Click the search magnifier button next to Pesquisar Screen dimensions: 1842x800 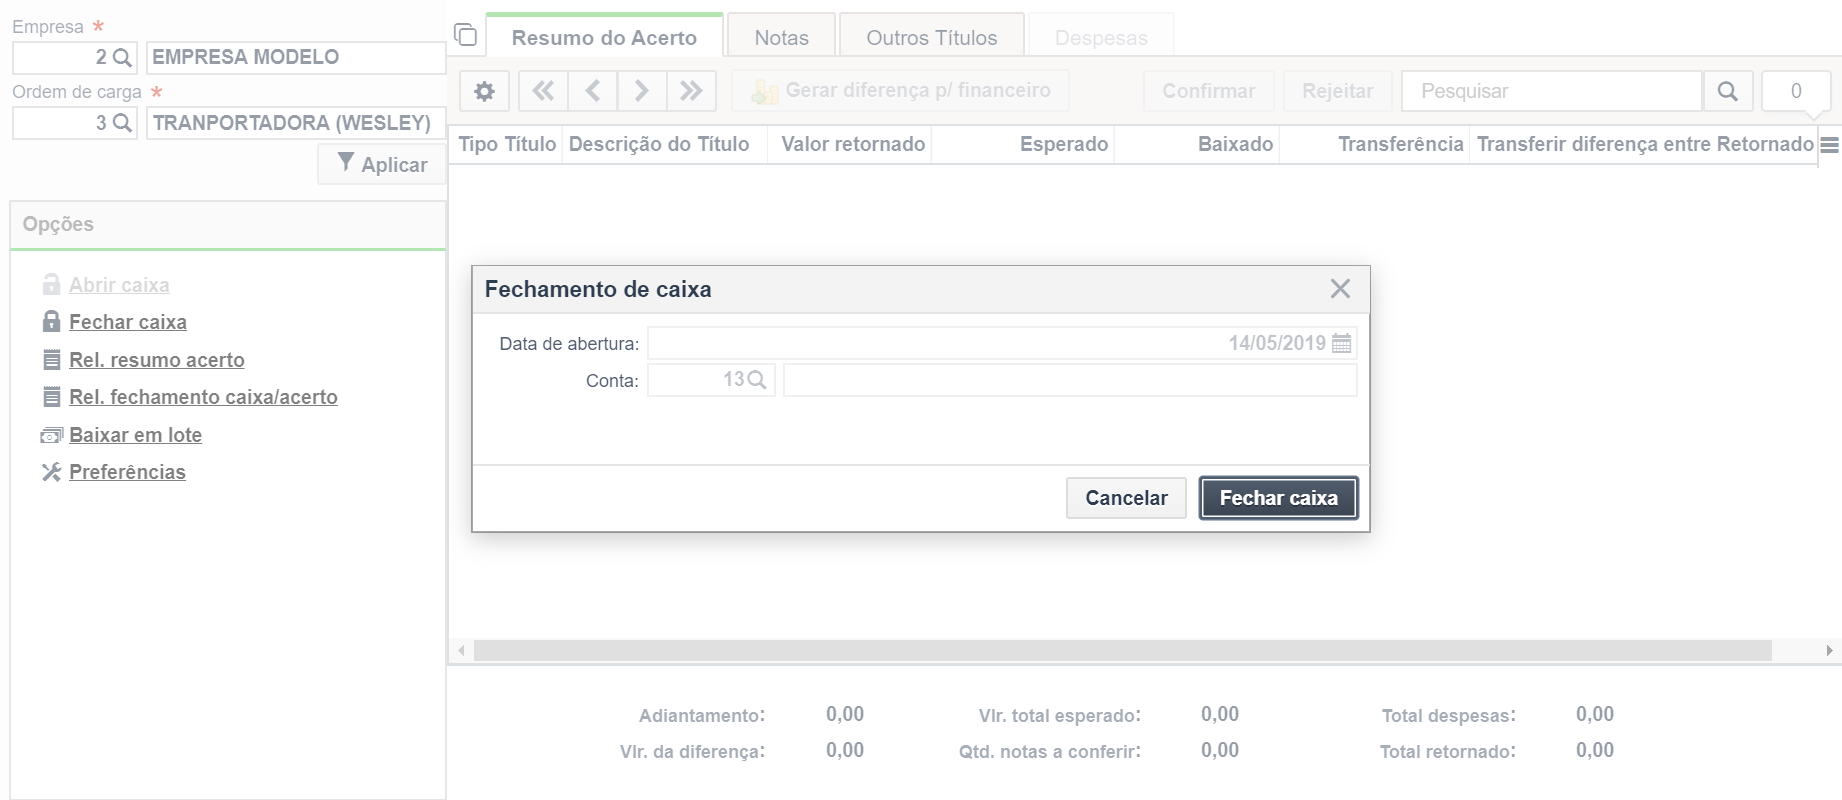click(1727, 91)
